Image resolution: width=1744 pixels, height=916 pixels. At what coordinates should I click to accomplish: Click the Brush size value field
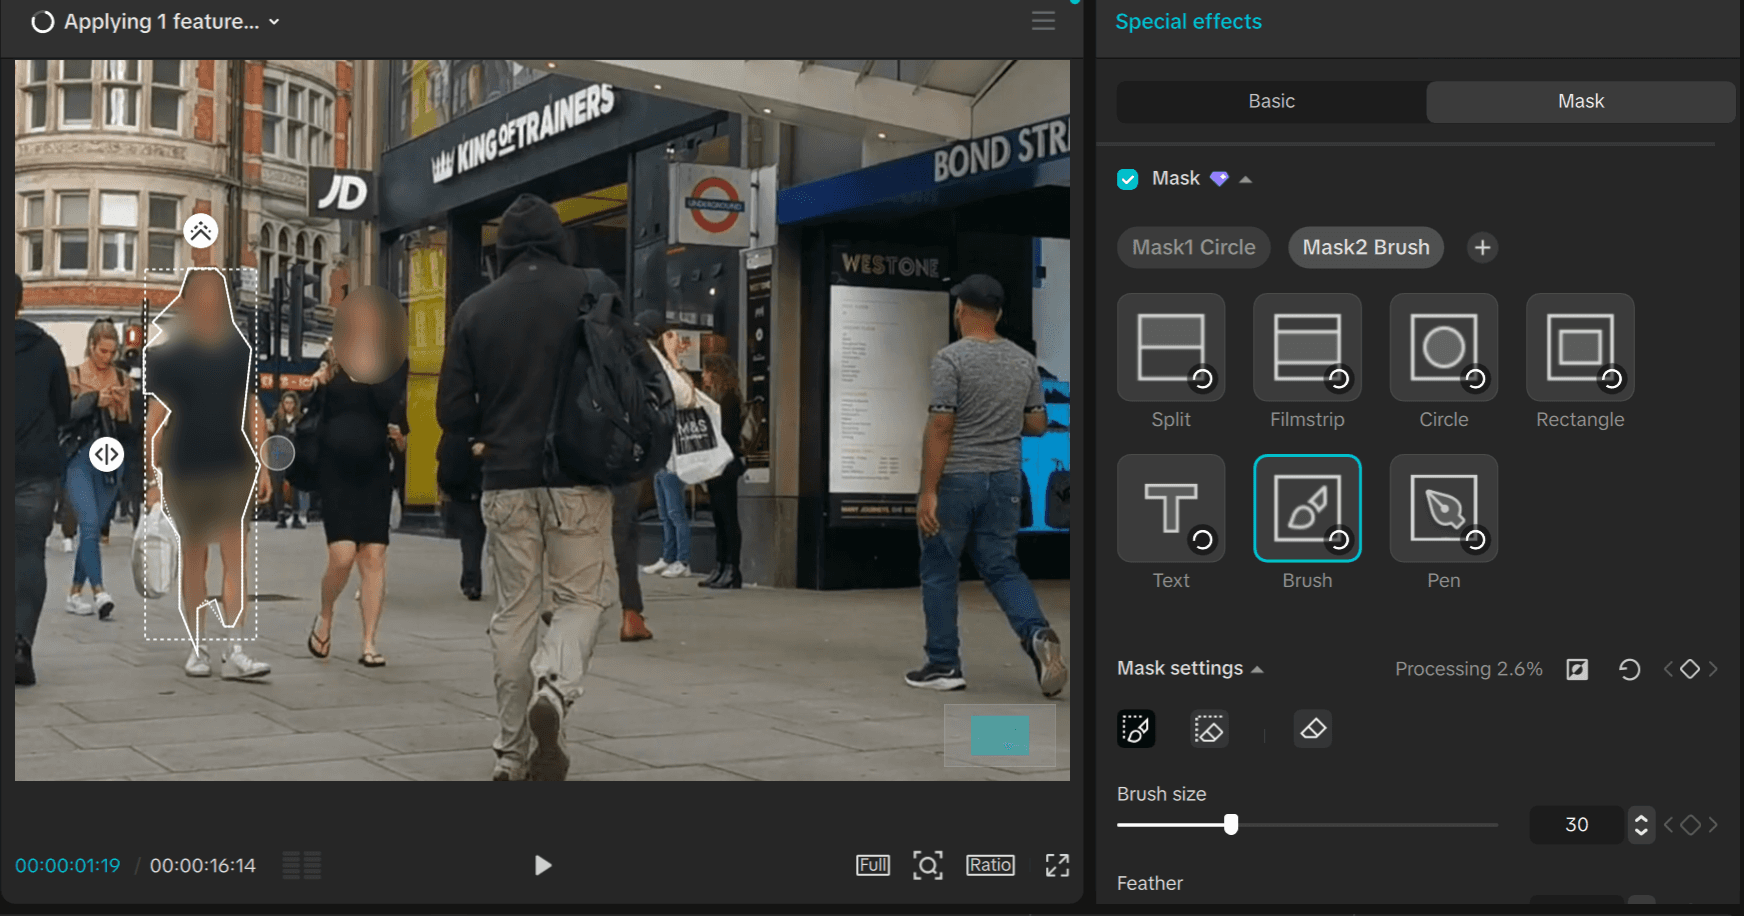click(x=1577, y=825)
